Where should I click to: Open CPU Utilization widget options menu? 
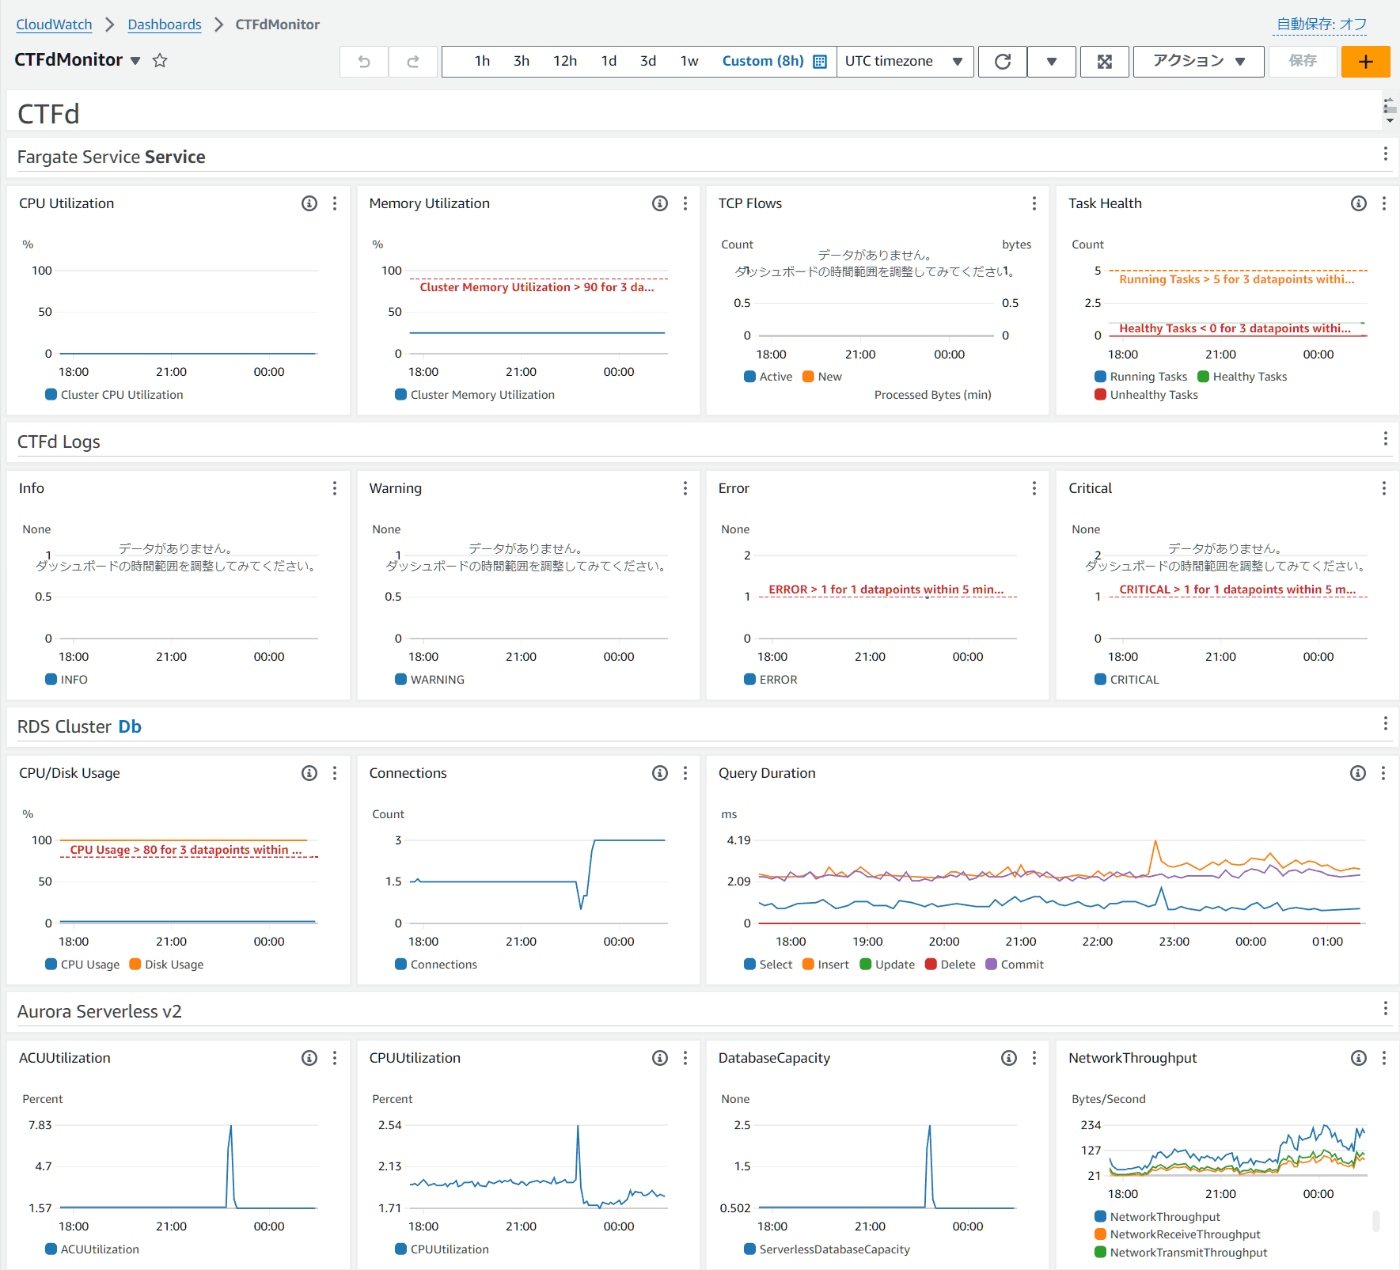tap(335, 203)
